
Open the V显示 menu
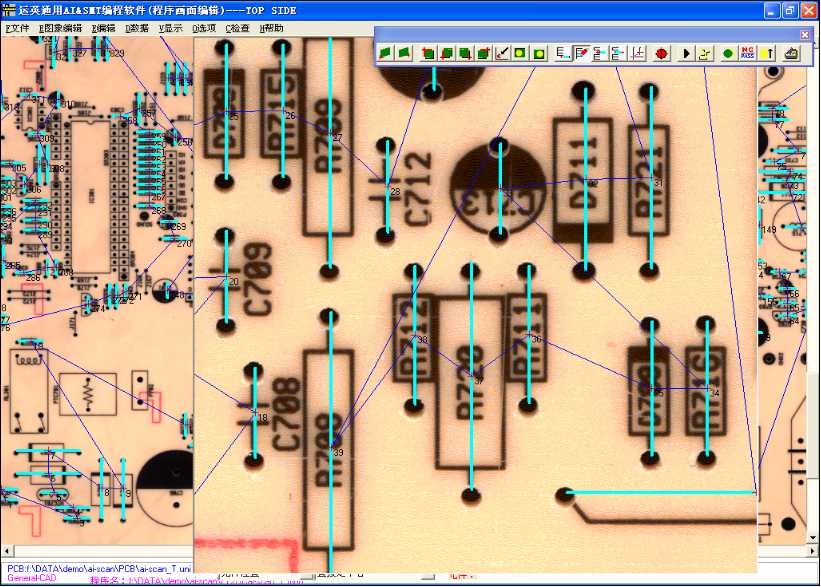(171, 28)
